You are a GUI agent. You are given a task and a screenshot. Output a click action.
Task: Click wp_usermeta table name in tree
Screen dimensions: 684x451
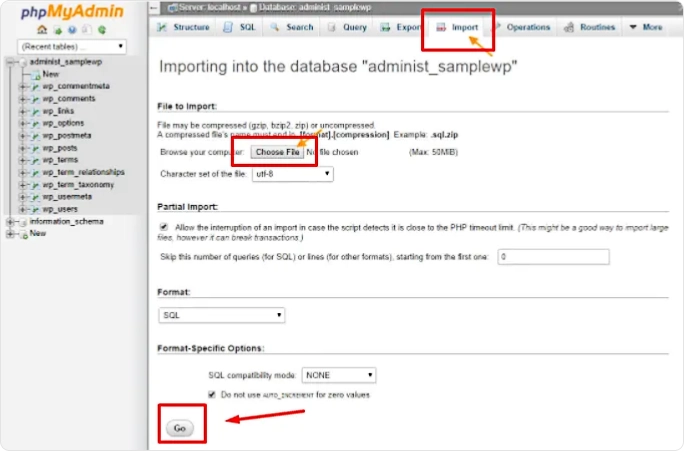tap(67, 197)
